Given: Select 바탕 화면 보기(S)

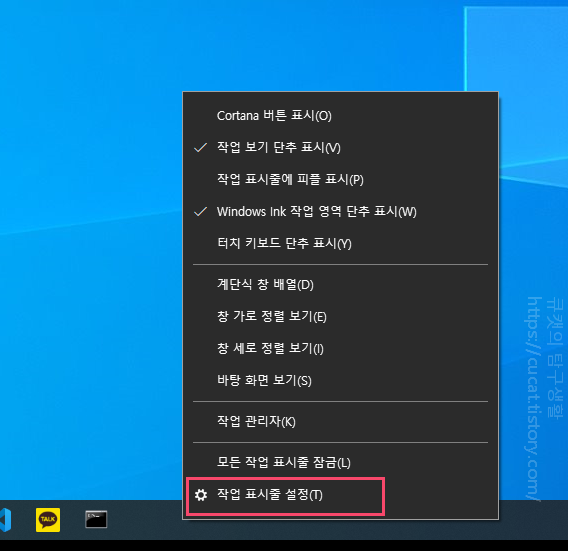Looking at the screenshot, I should coord(341,380).
